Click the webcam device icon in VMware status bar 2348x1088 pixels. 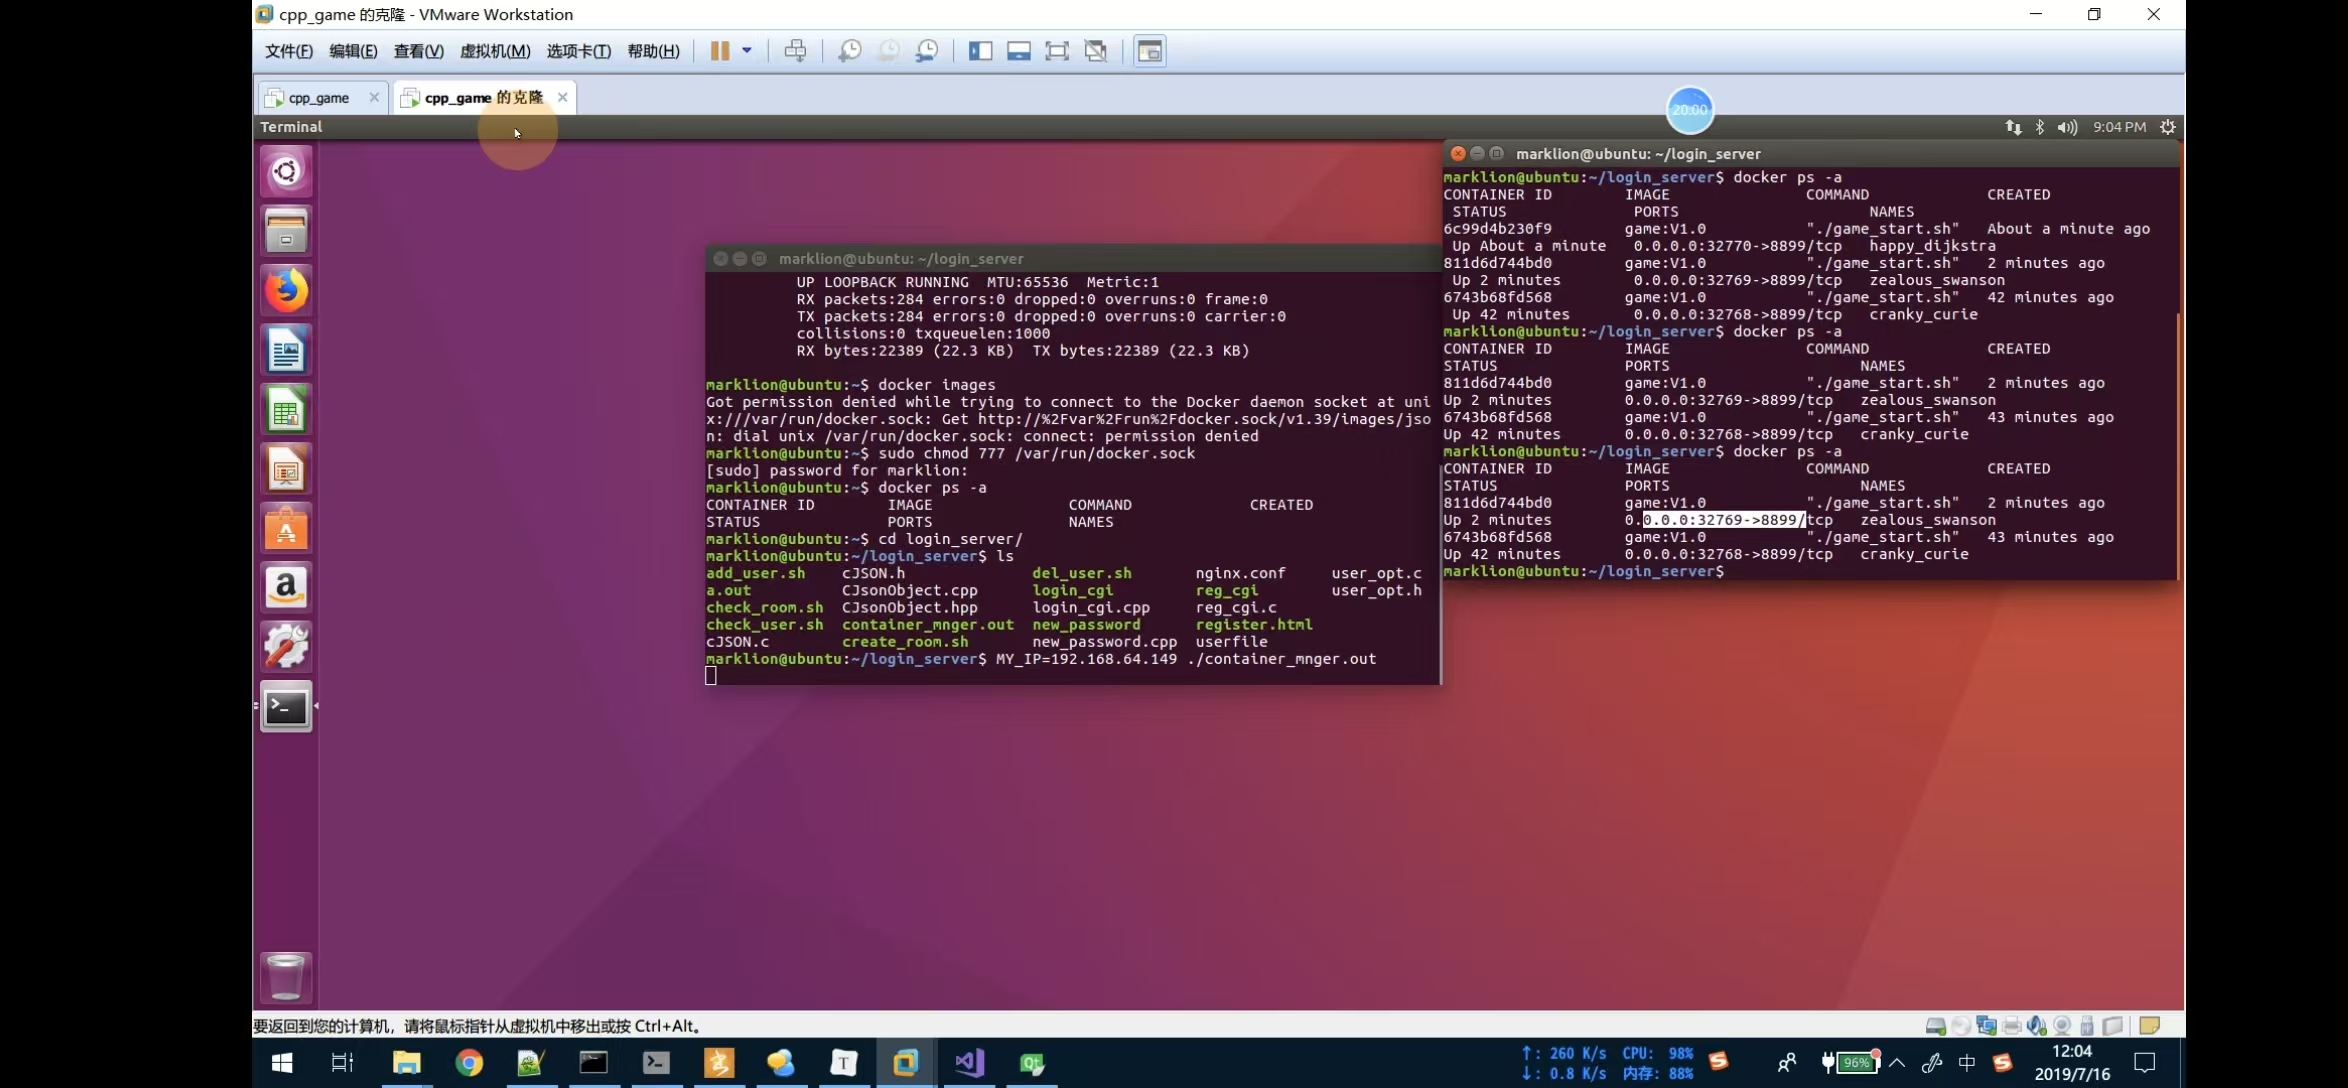click(x=2062, y=1026)
